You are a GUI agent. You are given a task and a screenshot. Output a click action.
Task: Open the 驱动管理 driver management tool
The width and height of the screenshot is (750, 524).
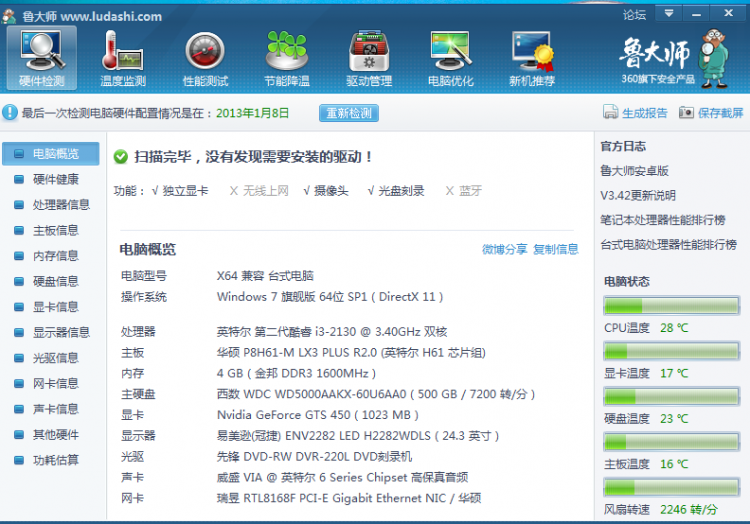point(369,58)
